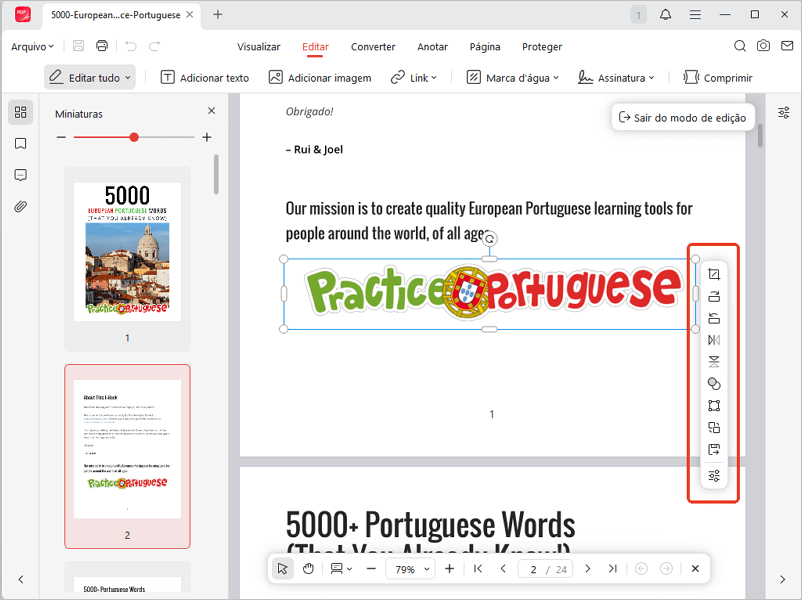Open the Link dropdown in the toolbar
This screenshot has width=802, height=600.
(x=414, y=77)
